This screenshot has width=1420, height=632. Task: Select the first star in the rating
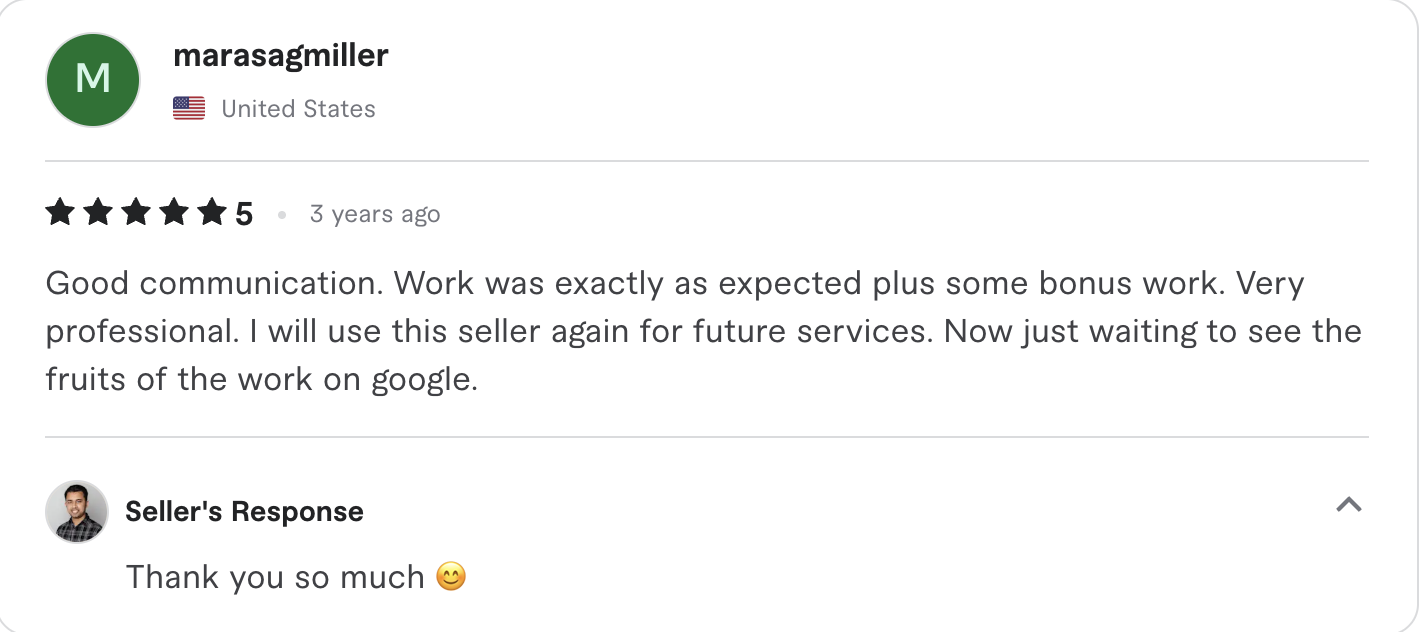(x=58, y=212)
